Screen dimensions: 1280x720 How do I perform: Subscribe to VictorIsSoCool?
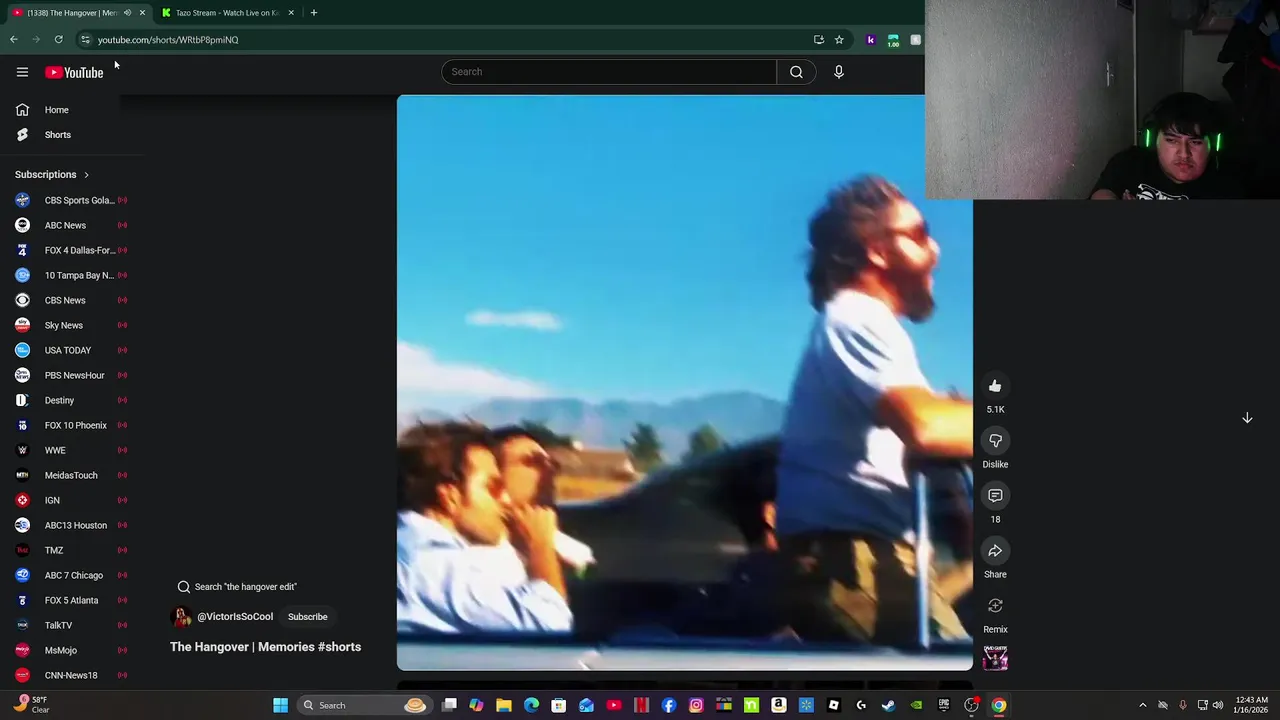[308, 617]
